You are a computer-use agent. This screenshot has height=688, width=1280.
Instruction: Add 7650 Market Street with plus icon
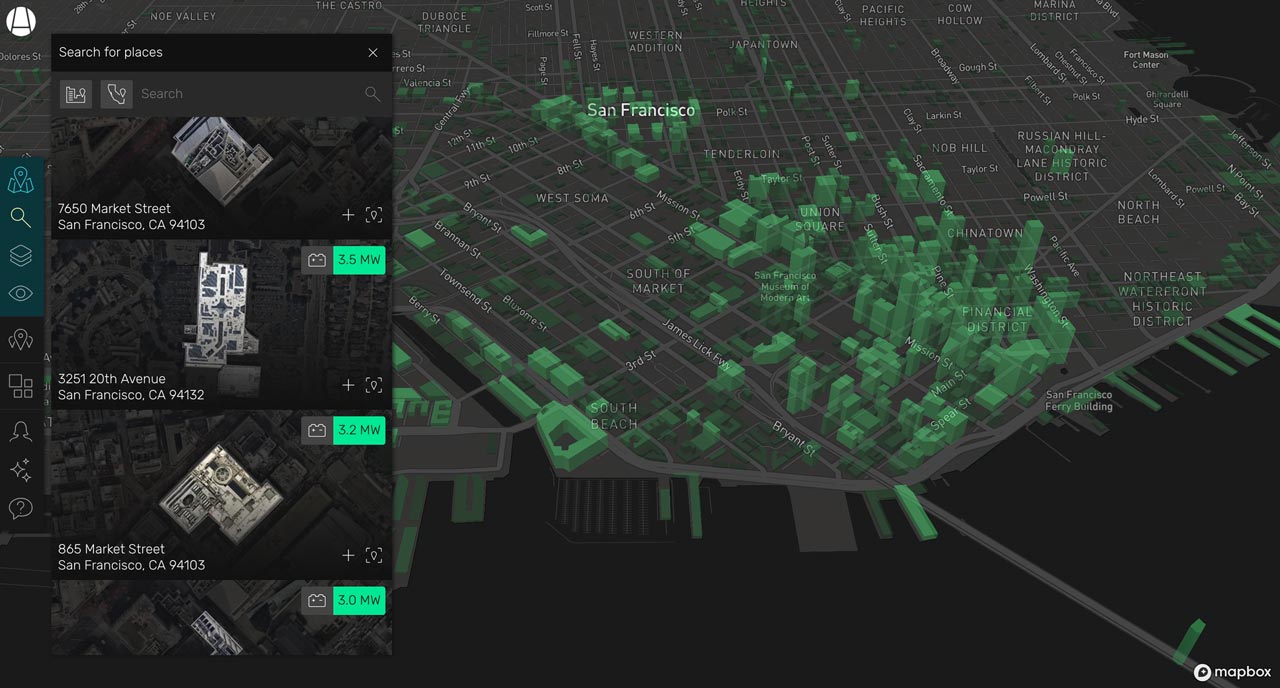(348, 215)
